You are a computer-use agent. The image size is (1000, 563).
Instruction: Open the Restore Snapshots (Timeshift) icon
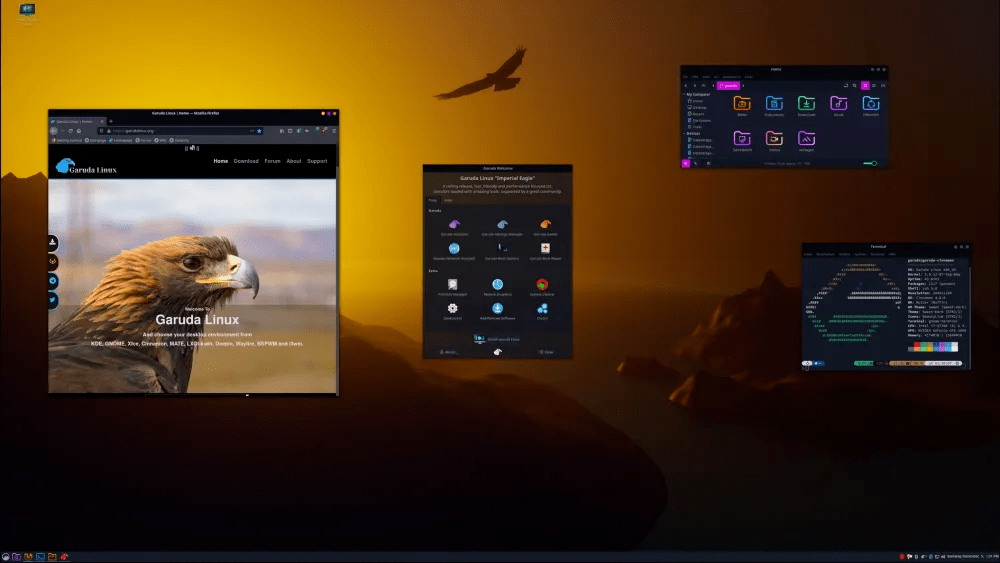(497, 284)
